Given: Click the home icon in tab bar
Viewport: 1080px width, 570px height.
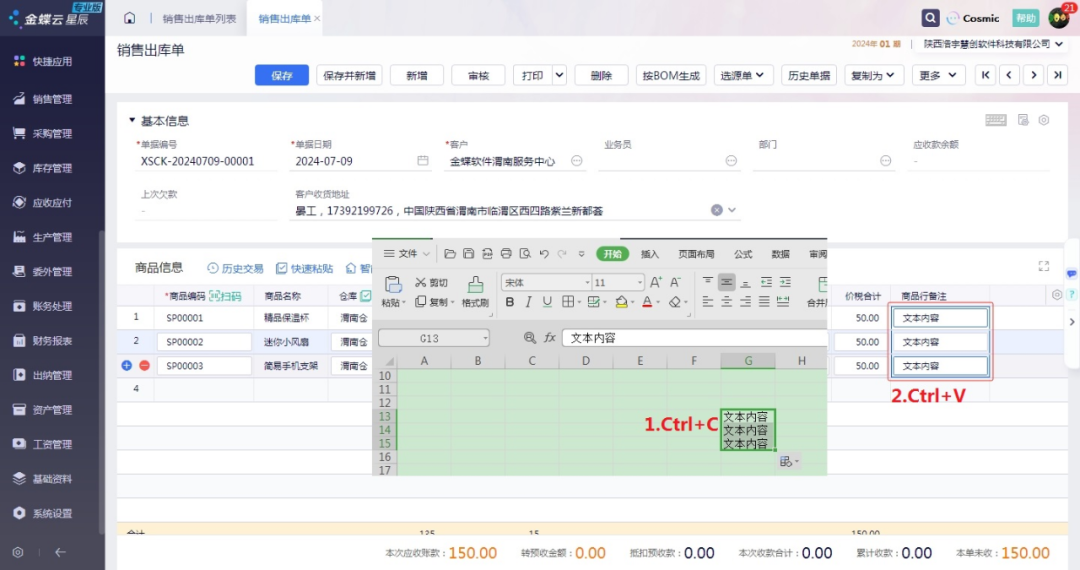Looking at the screenshot, I should (x=129, y=18).
